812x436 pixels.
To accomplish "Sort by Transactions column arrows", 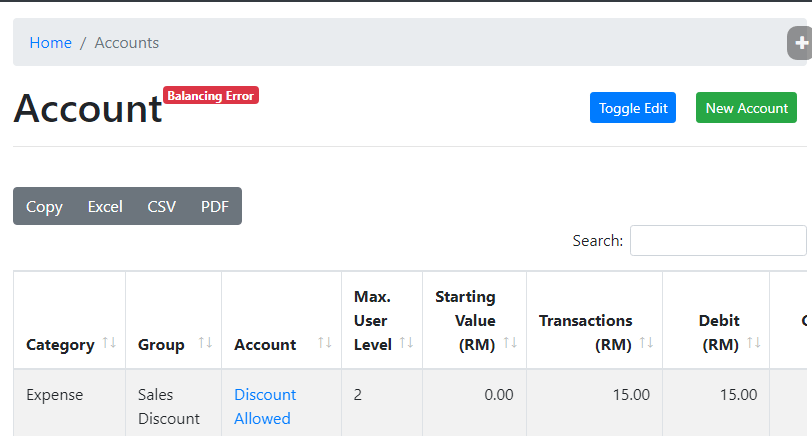I will tap(646, 343).
